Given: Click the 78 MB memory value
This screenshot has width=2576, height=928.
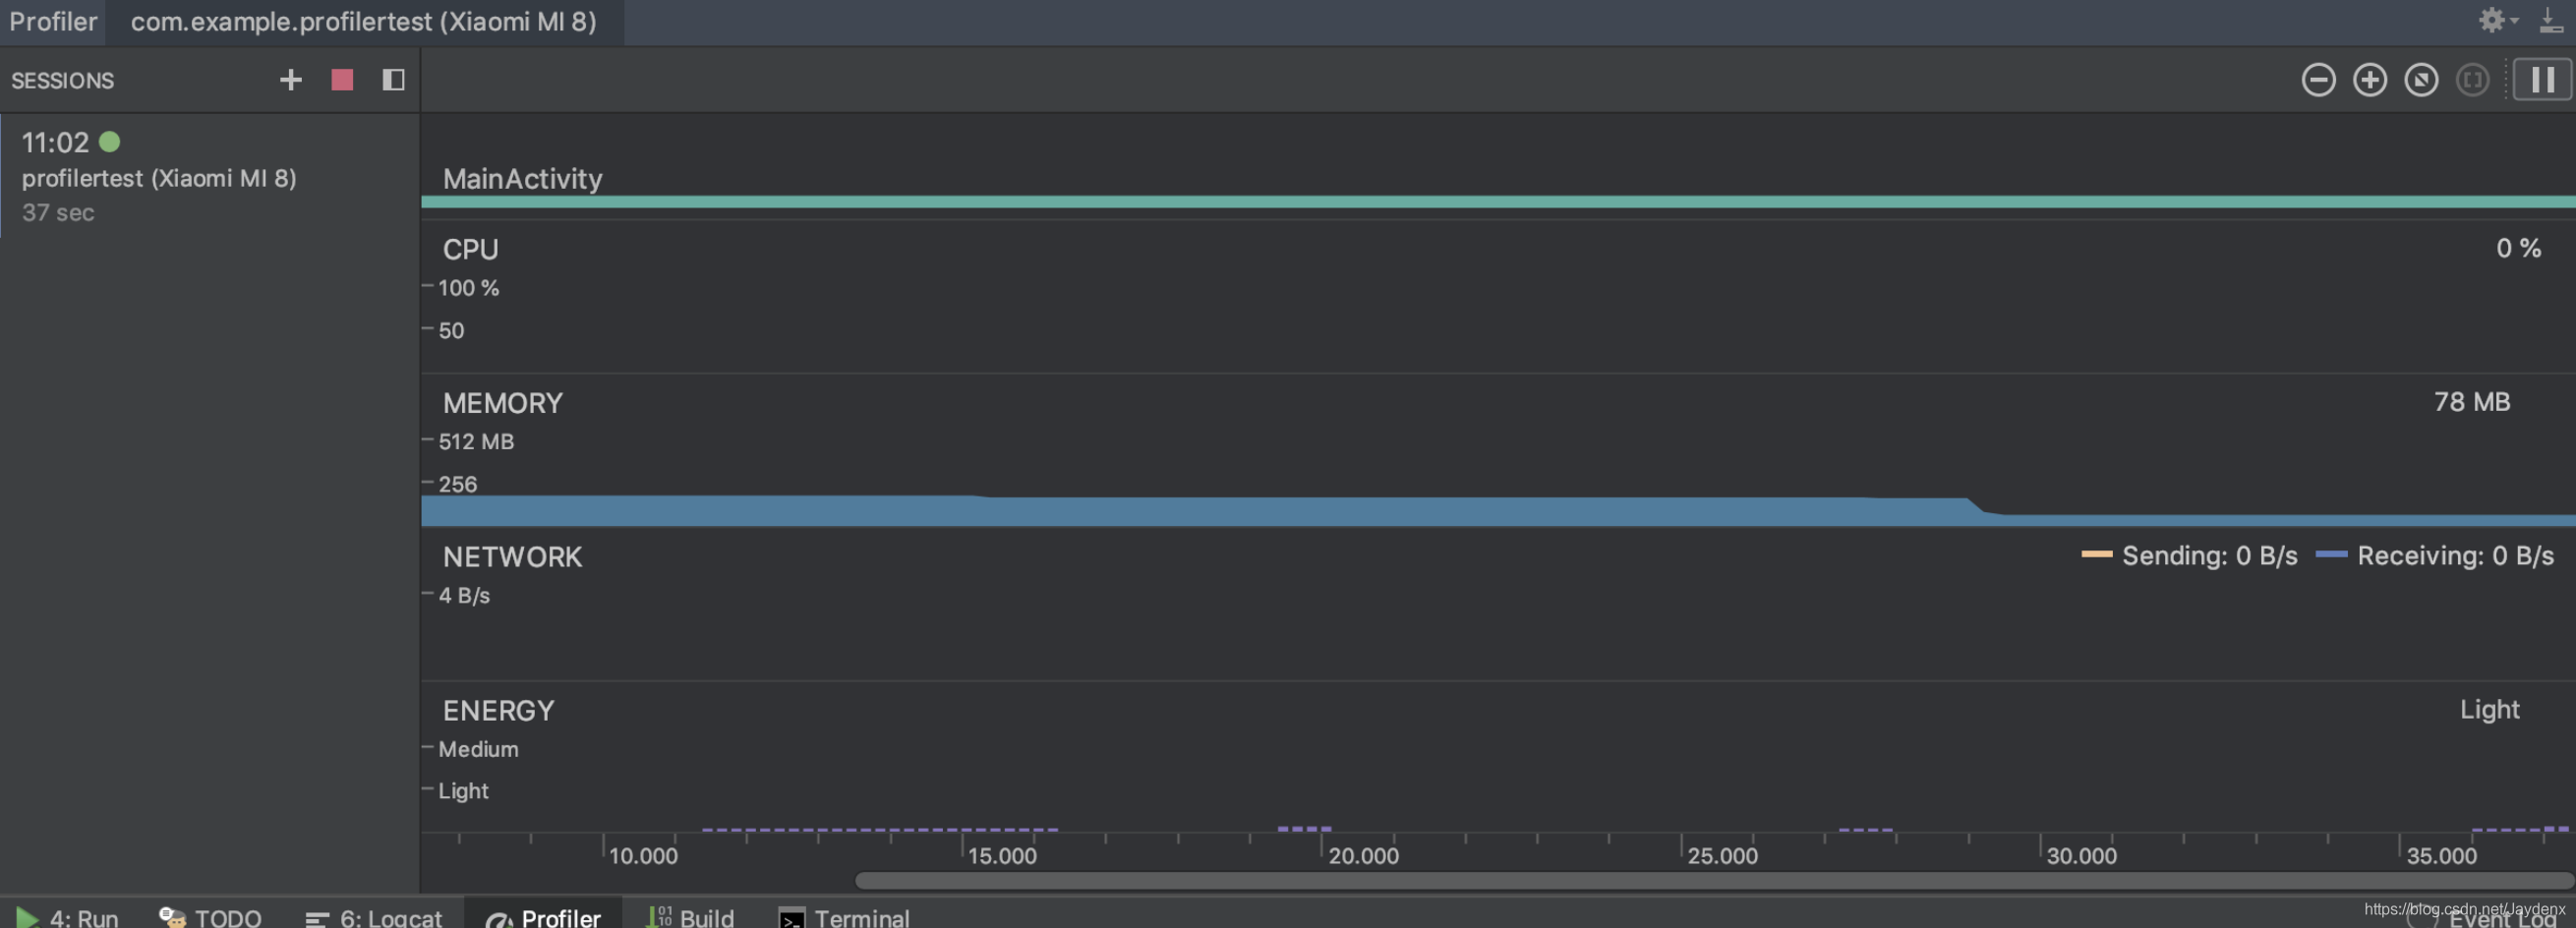Looking at the screenshot, I should pyautogui.click(x=2471, y=402).
